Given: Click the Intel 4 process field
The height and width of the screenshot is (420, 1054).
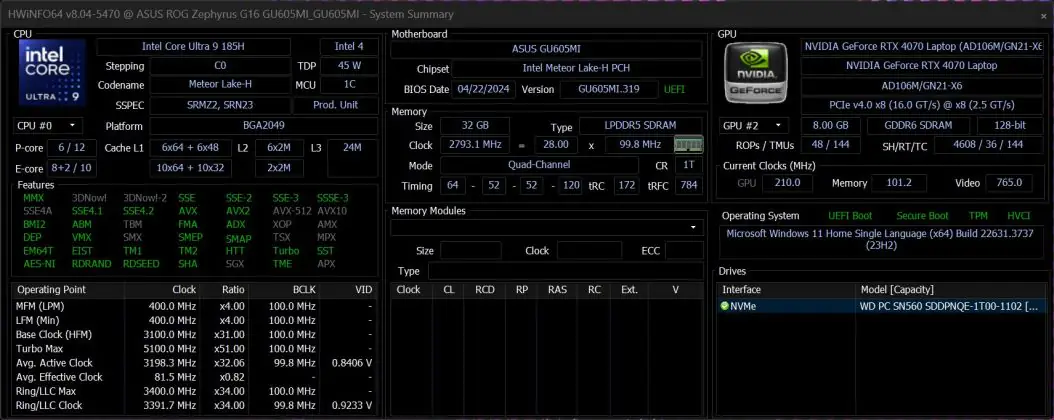Looking at the screenshot, I should [x=349, y=46].
